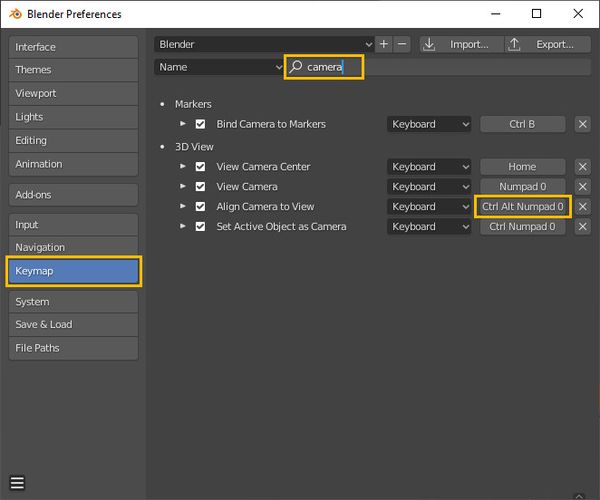This screenshot has height=500, width=600.
Task: Toggle the View Camera checkbox
Action: (200, 187)
